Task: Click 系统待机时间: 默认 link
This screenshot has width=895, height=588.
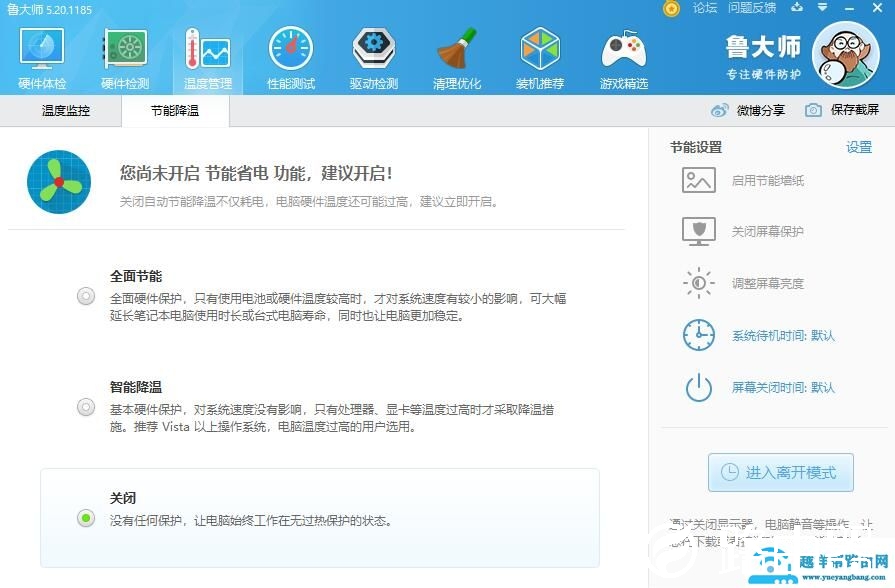Action: [x=783, y=336]
